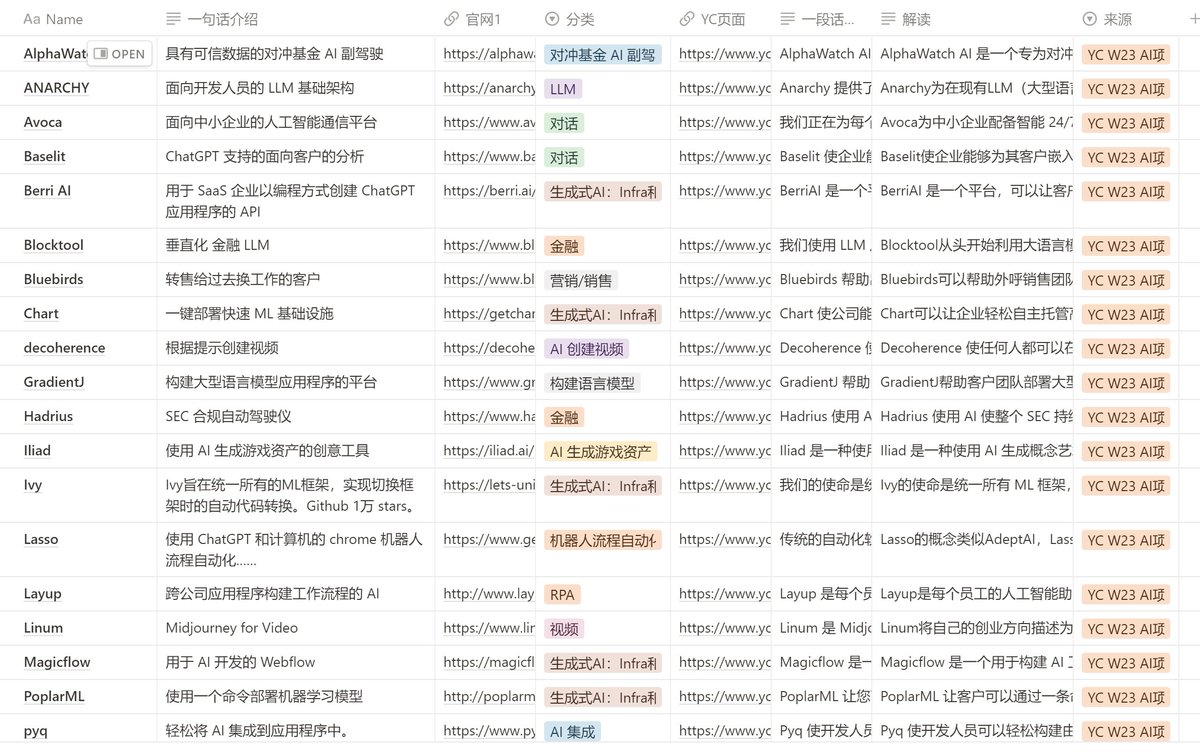Select the AI 生成游戏资产 category tag
Screen dimensions: 1200x752
pyautogui.click(x=600, y=451)
